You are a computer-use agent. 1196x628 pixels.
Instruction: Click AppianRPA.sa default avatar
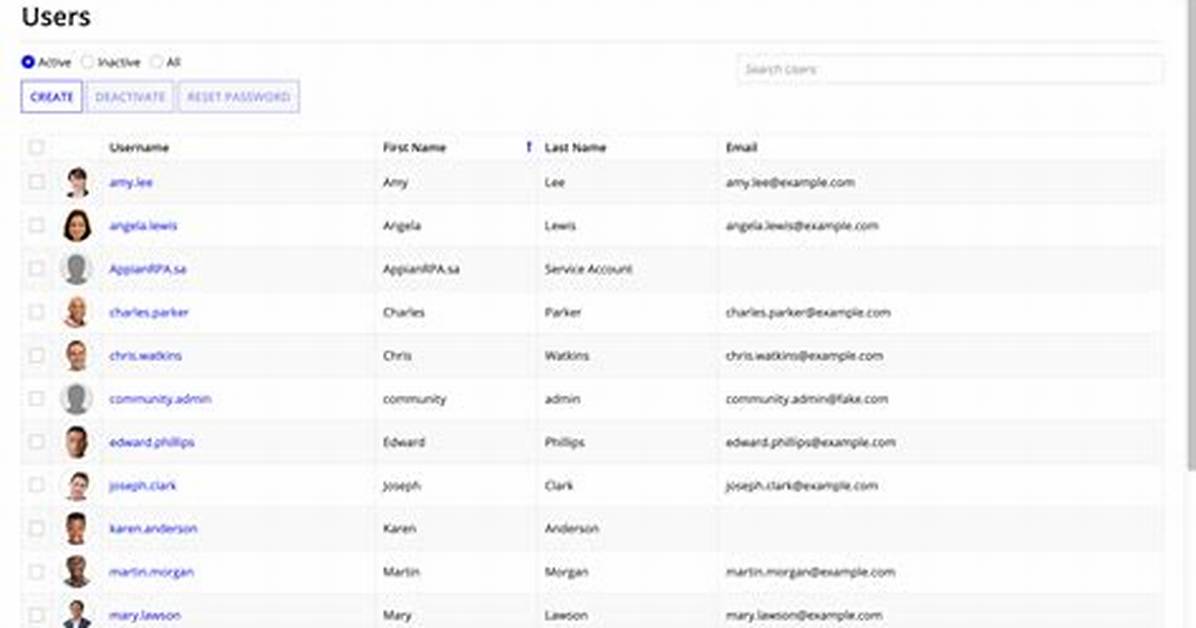76,269
